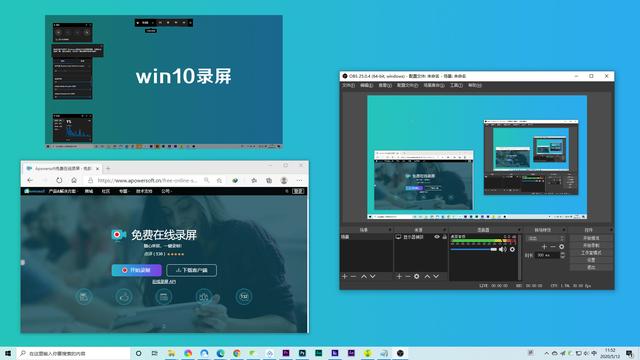Open source properties gear in OBS

coord(416,276)
